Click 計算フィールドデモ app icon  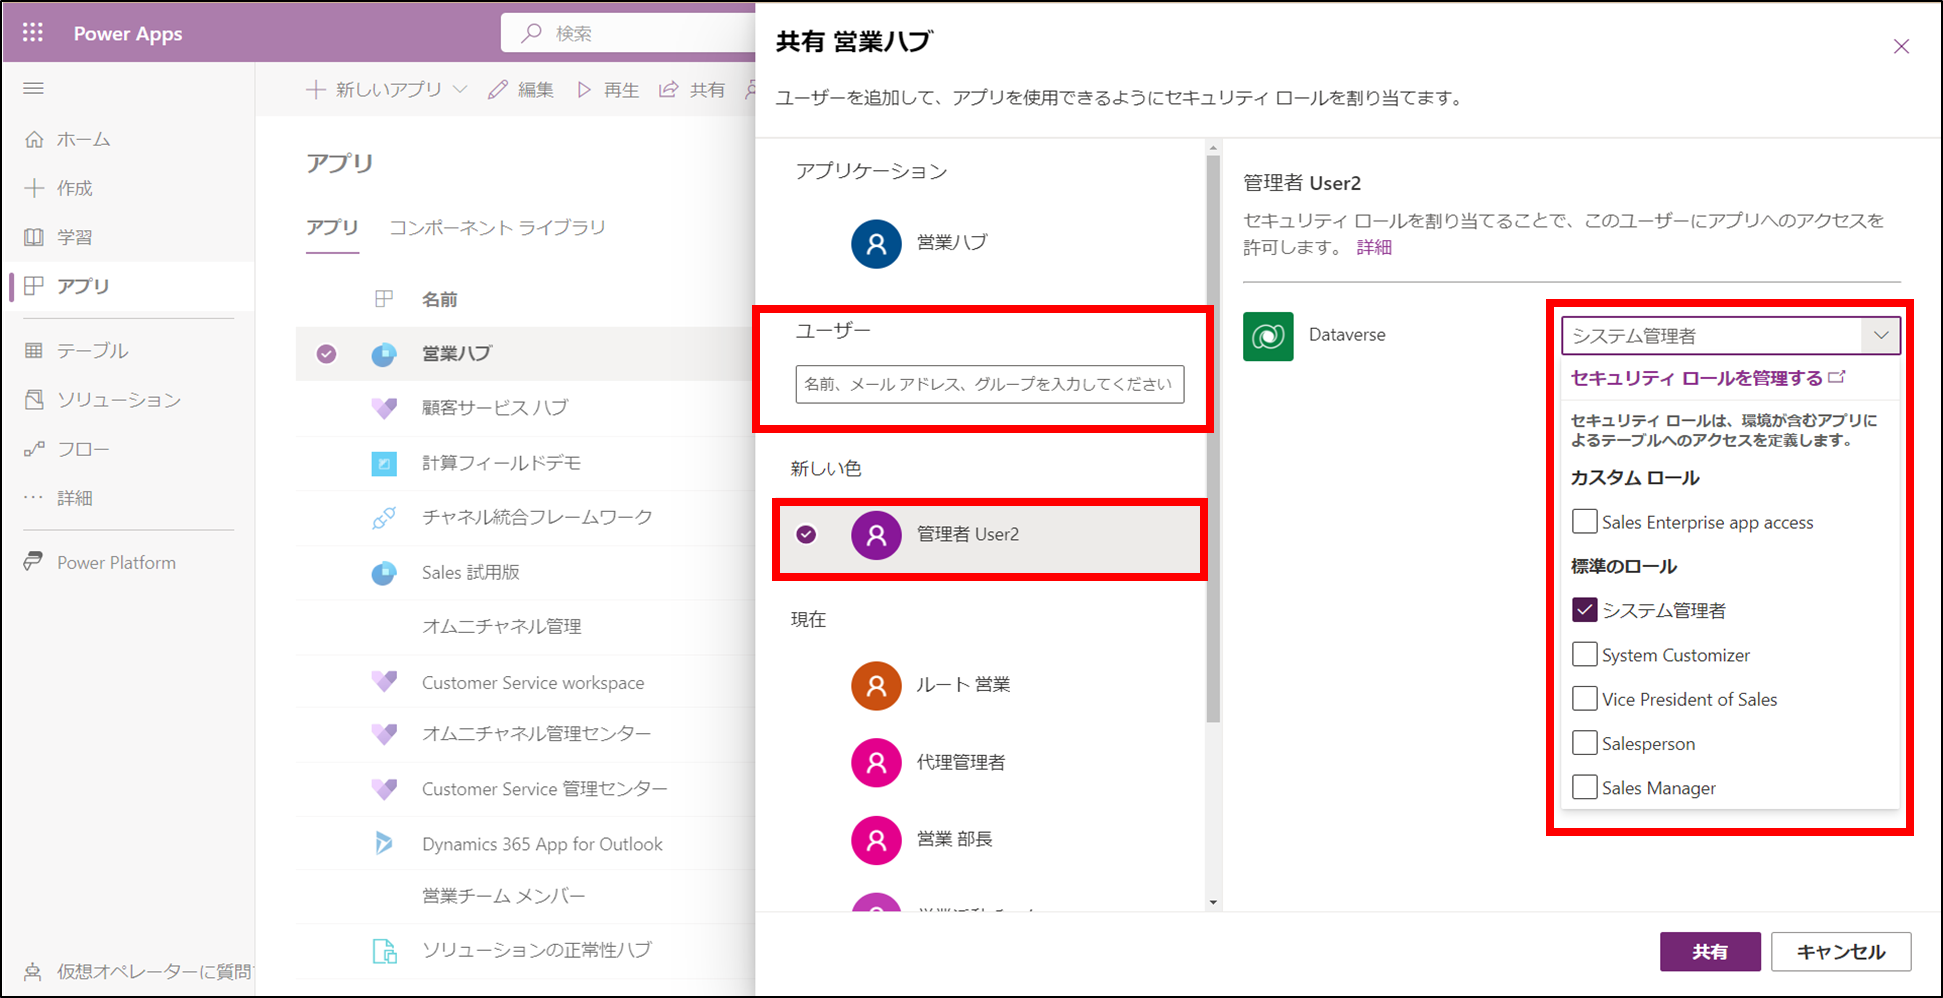384,463
